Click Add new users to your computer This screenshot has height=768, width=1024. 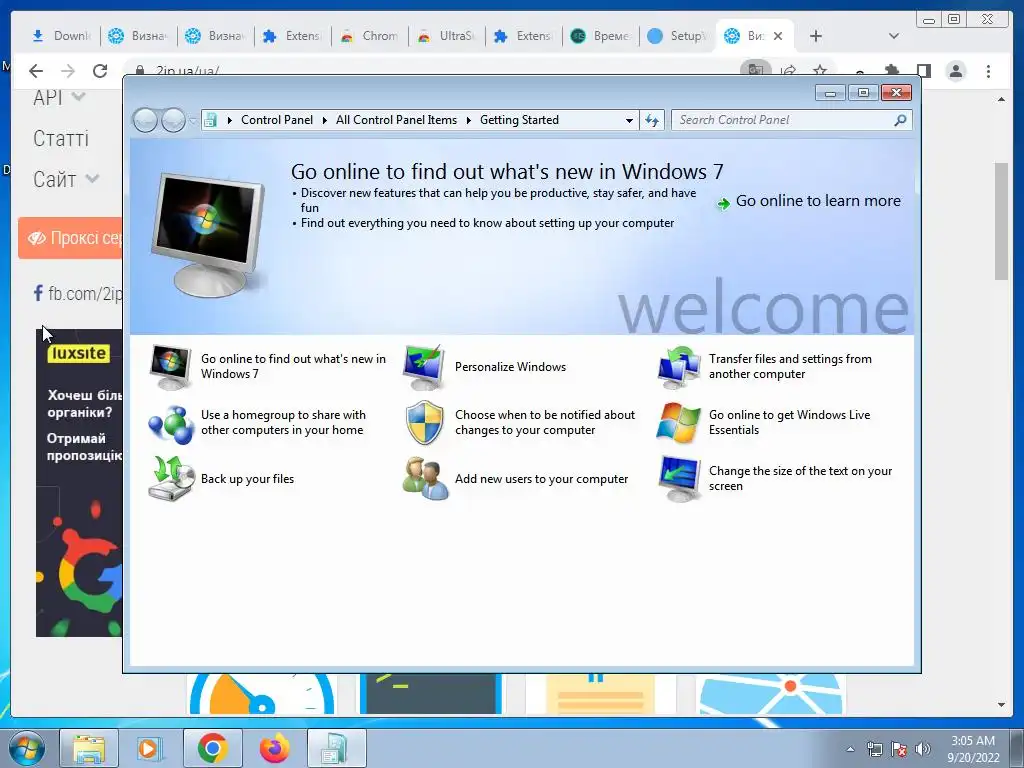pyautogui.click(x=541, y=479)
